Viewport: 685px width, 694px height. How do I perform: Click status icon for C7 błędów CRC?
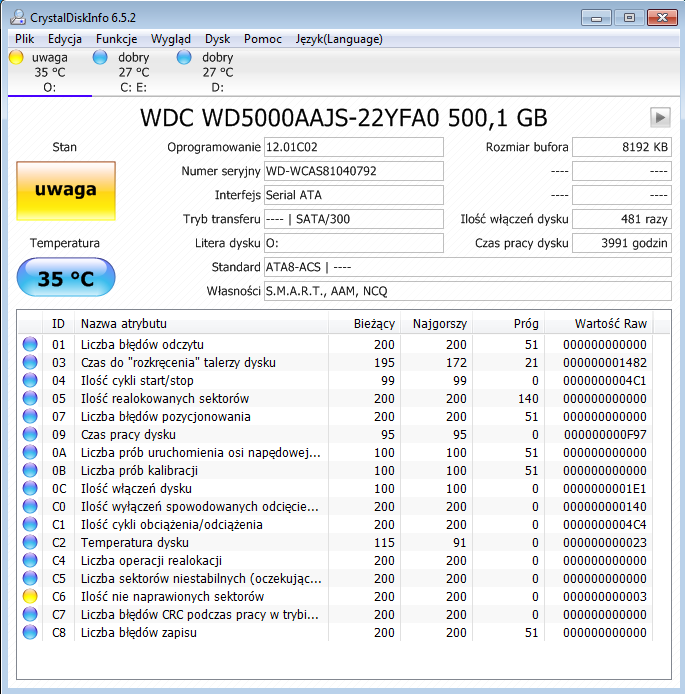click(x=30, y=614)
